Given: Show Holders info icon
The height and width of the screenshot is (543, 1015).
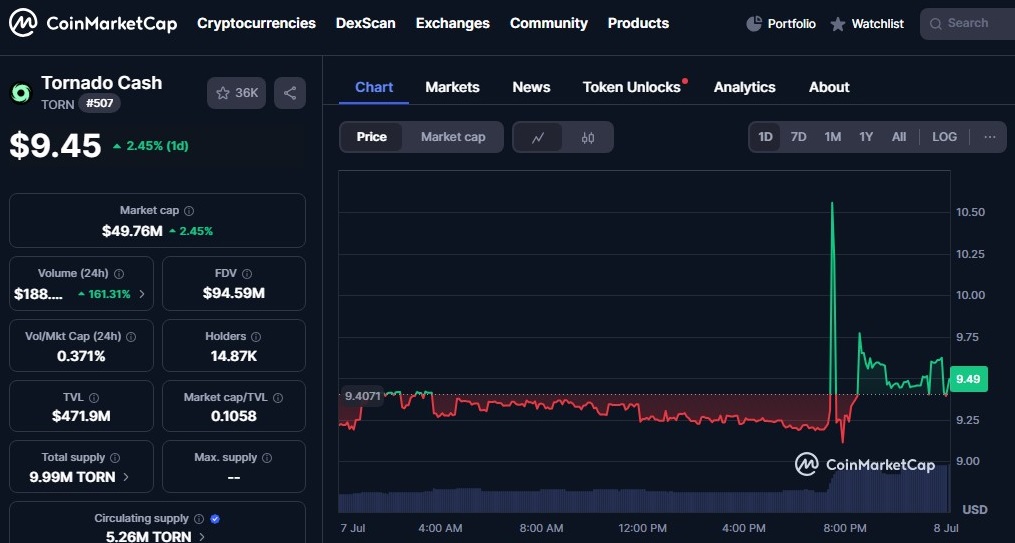Looking at the screenshot, I should (256, 337).
